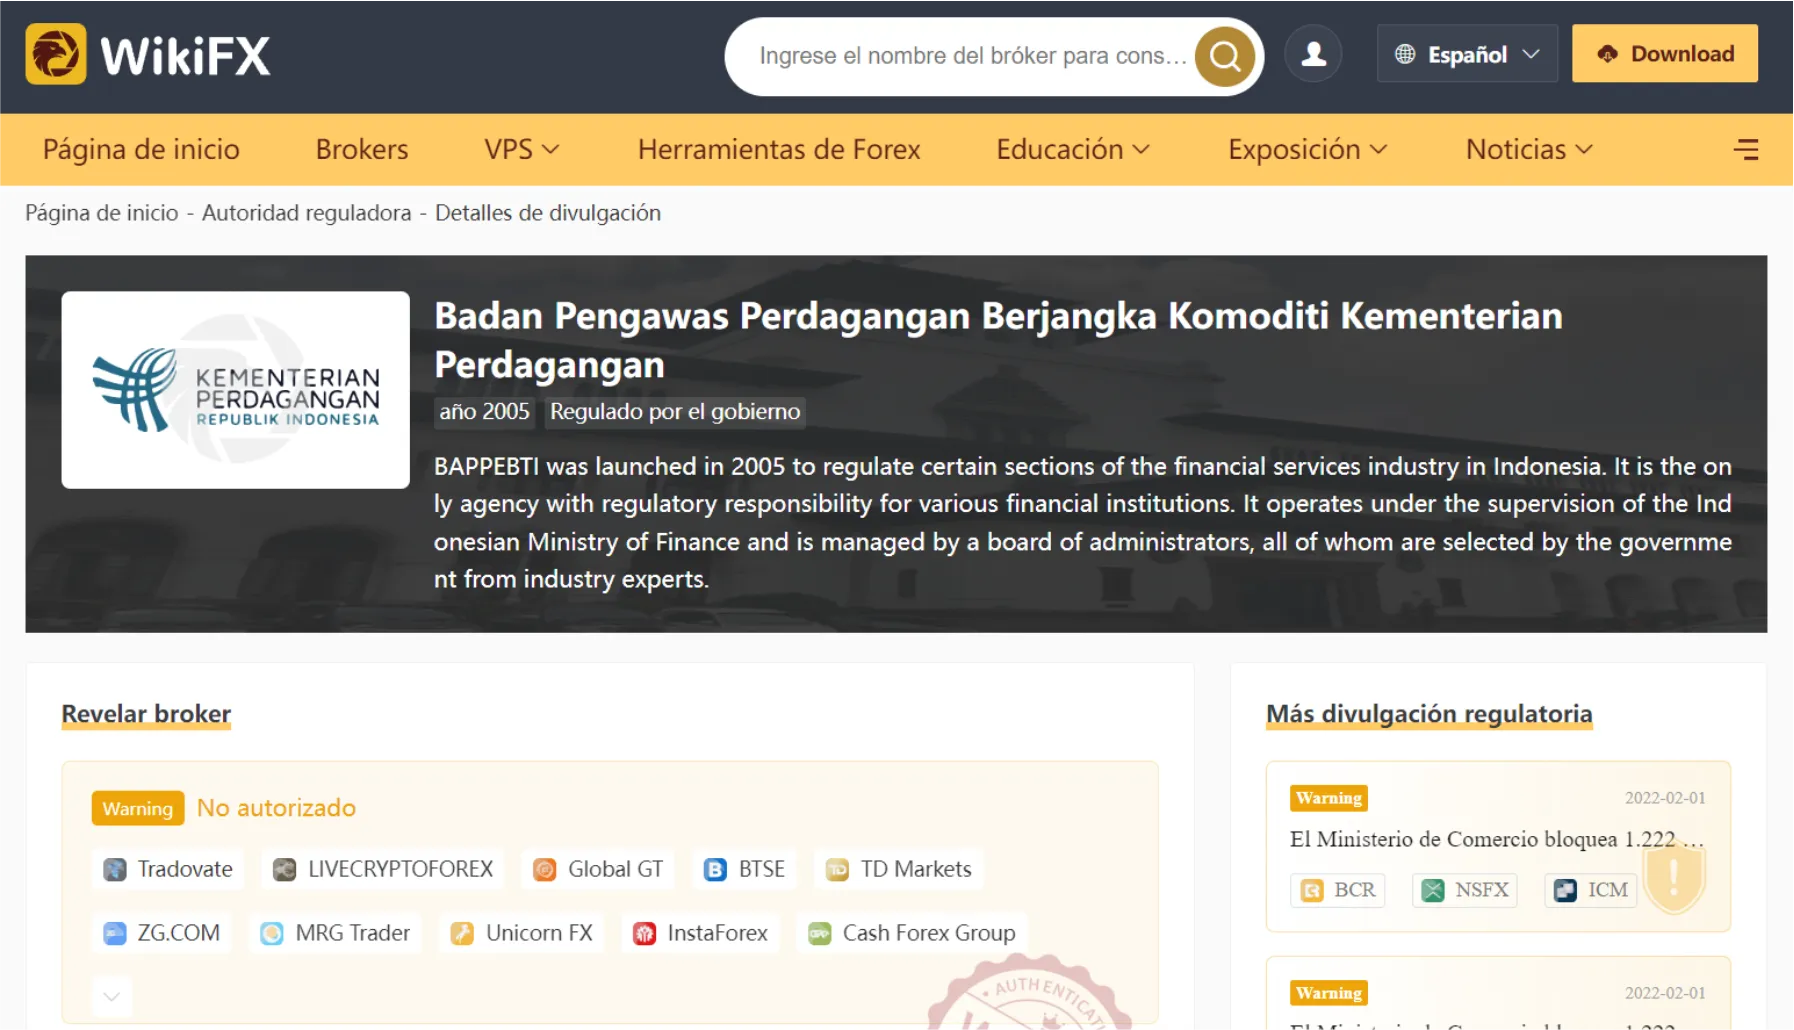Click breadcrumb 'Detalles de divulgación' text
The image size is (1794, 1030).
pyautogui.click(x=548, y=213)
